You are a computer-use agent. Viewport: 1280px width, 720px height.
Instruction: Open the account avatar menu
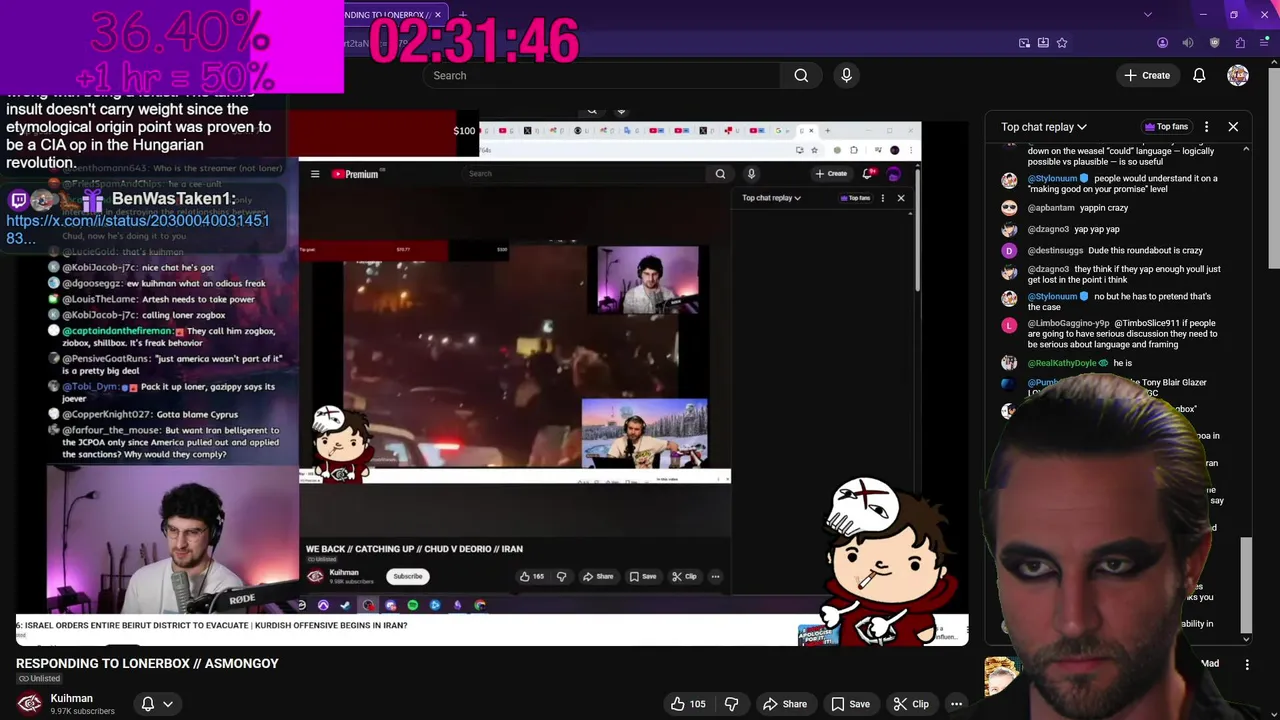[x=1238, y=75]
